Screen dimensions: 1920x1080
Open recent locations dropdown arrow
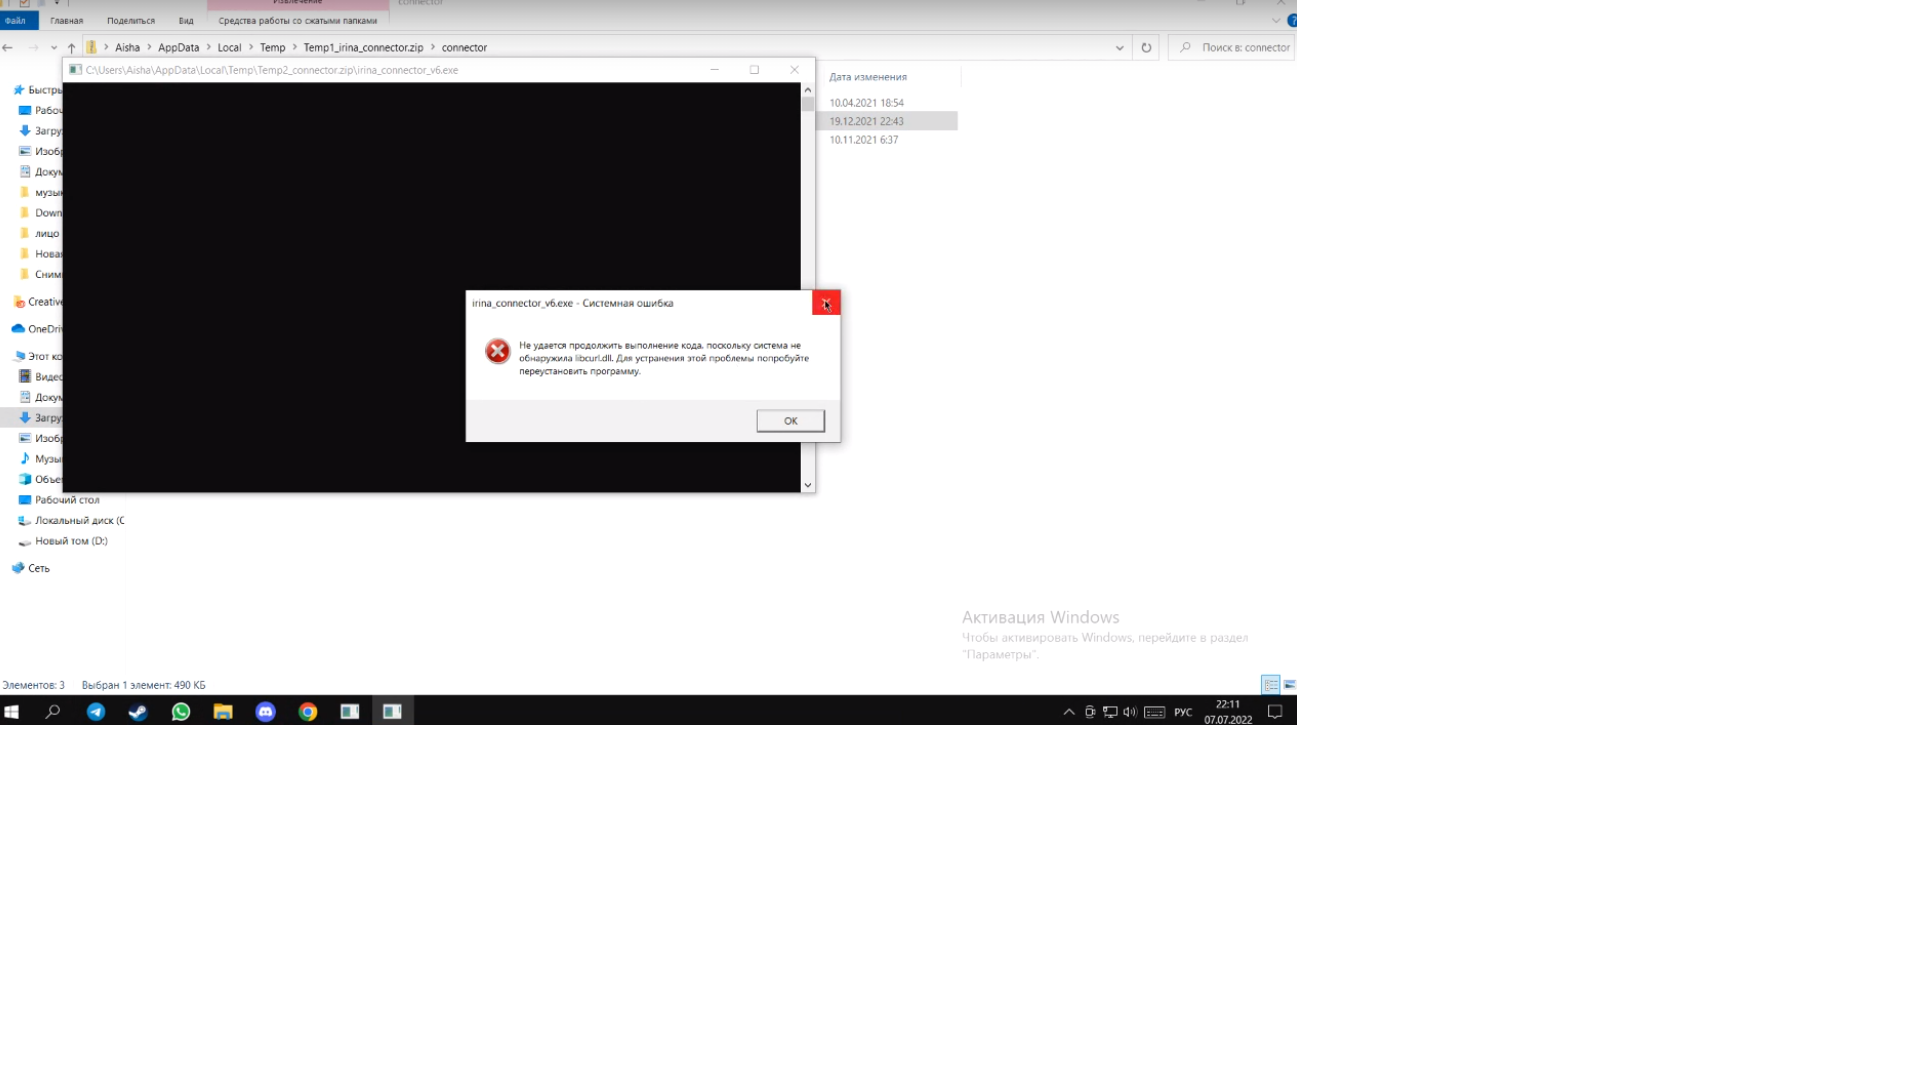(x=53, y=47)
